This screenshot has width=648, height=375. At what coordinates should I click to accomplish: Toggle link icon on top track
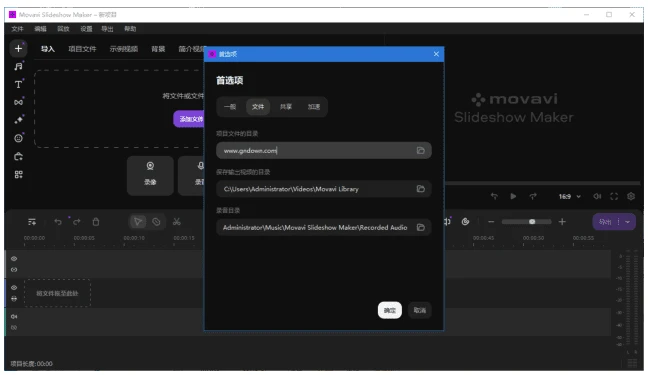coord(14,270)
